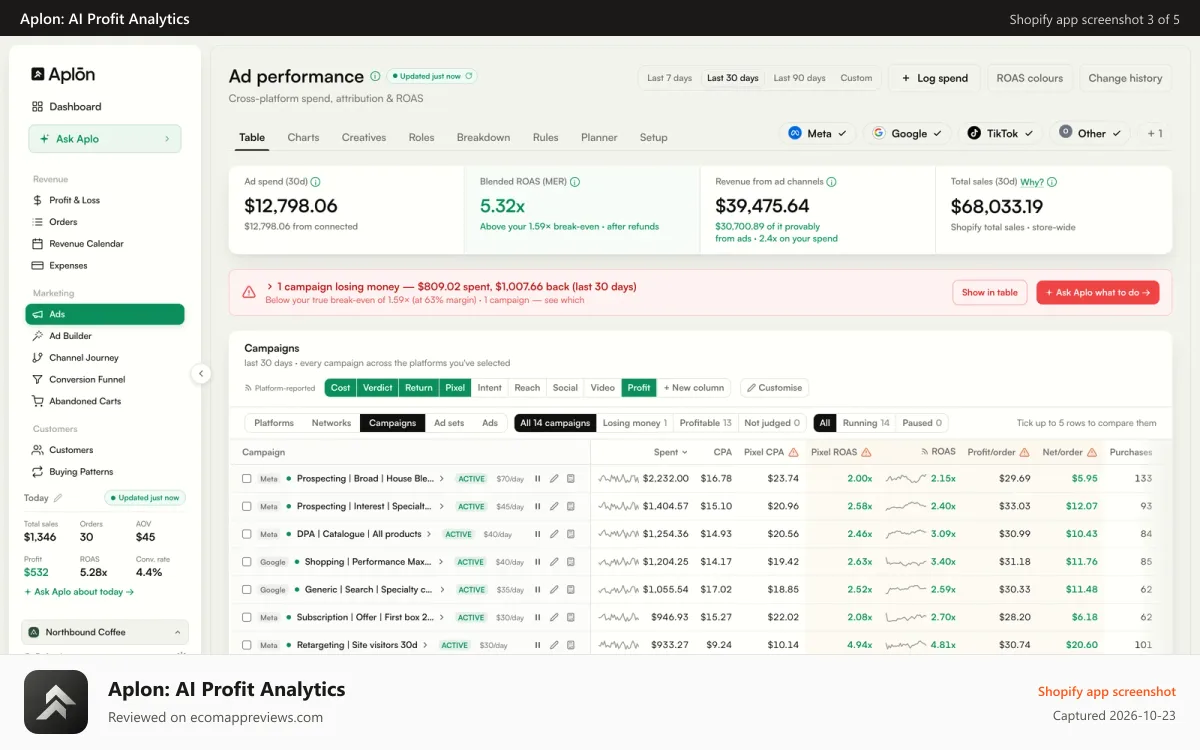This screenshot has width=1200, height=750.
Task: Open the Channel Journey branch icon
Action: click(37, 358)
